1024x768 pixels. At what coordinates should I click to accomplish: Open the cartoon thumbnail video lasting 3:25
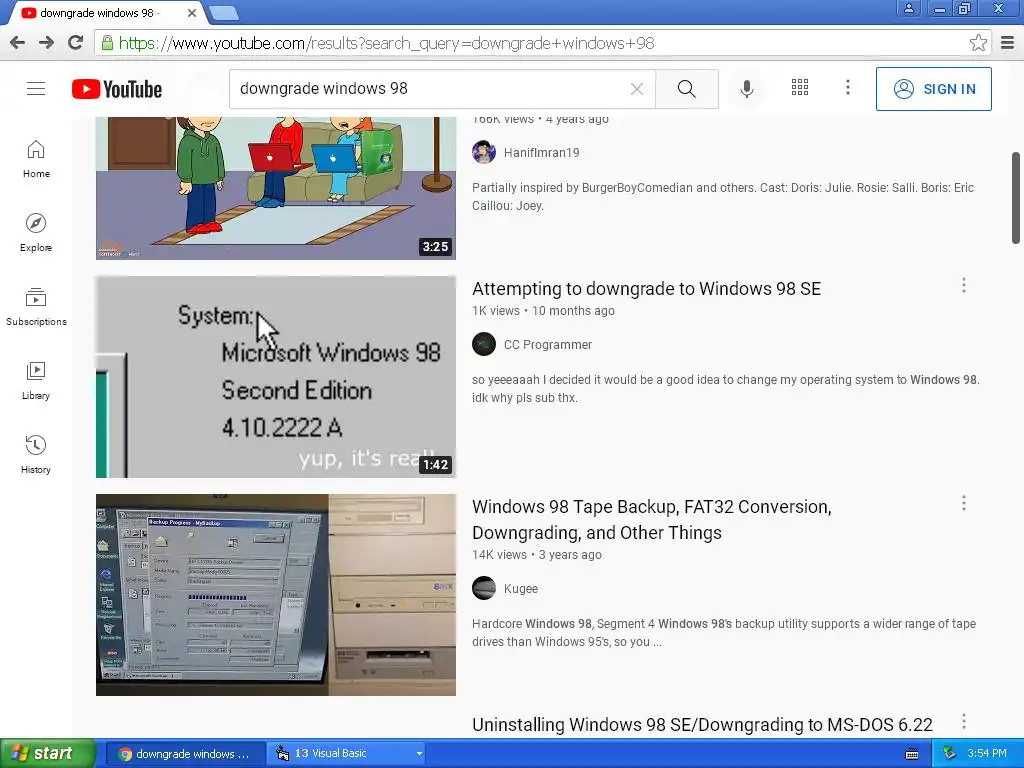(x=276, y=188)
